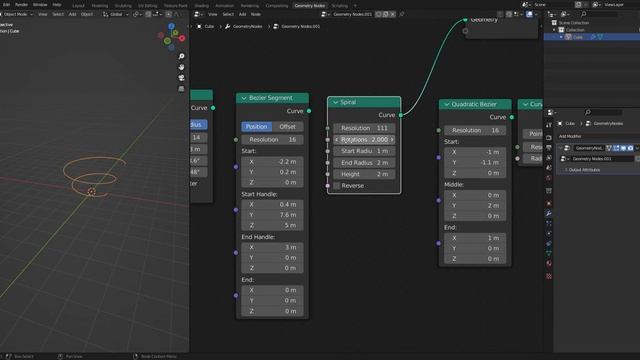640x360 pixels.
Task: Click the Rotations 2.000 field in Spiral
Action: click(364, 140)
